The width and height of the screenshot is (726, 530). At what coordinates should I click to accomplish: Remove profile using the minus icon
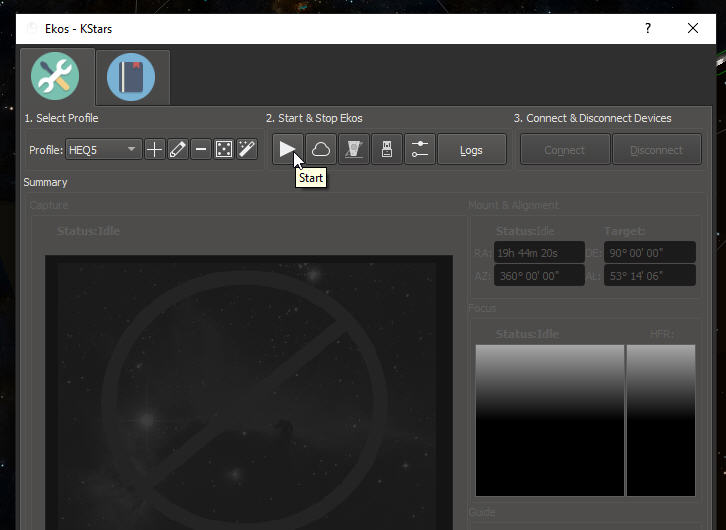point(201,150)
